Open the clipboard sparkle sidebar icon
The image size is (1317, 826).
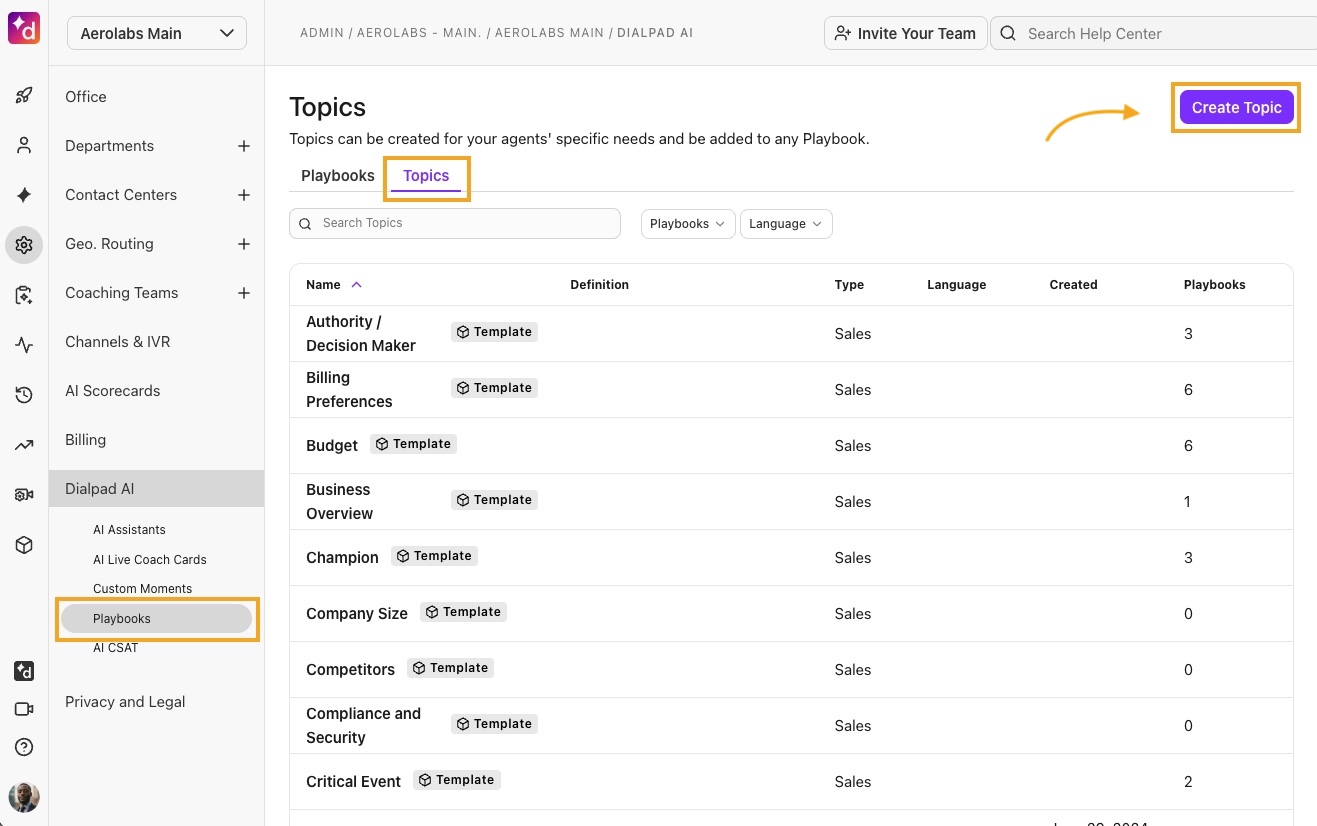(x=24, y=295)
